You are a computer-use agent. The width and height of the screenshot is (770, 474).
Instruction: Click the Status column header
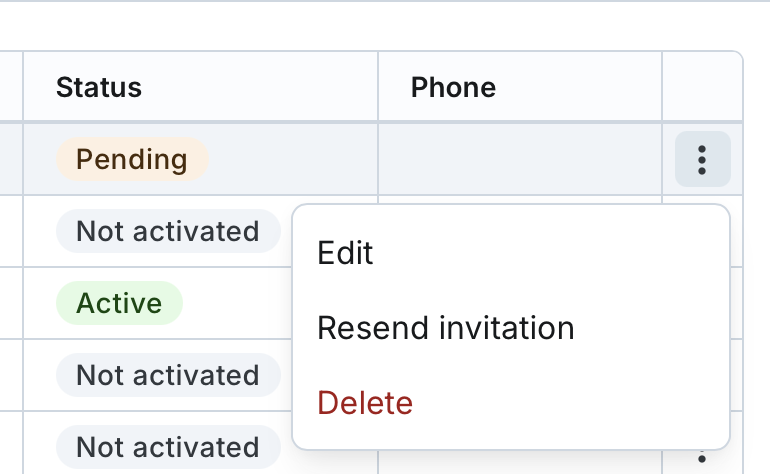click(99, 87)
